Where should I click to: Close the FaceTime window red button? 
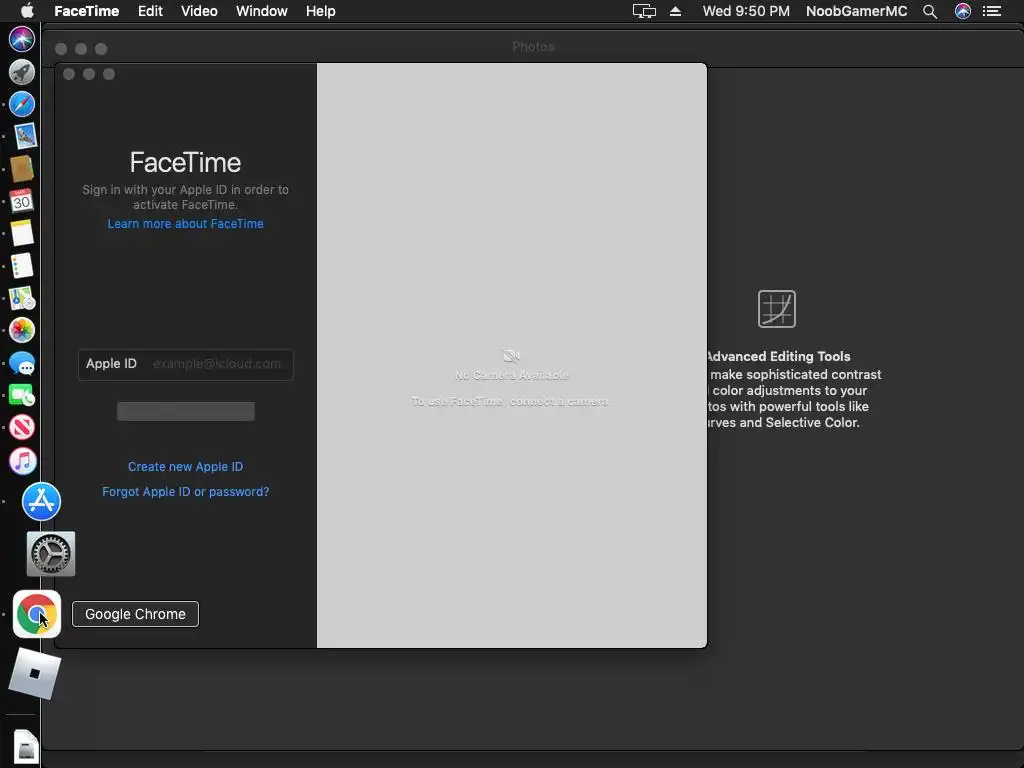coord(69,74)
